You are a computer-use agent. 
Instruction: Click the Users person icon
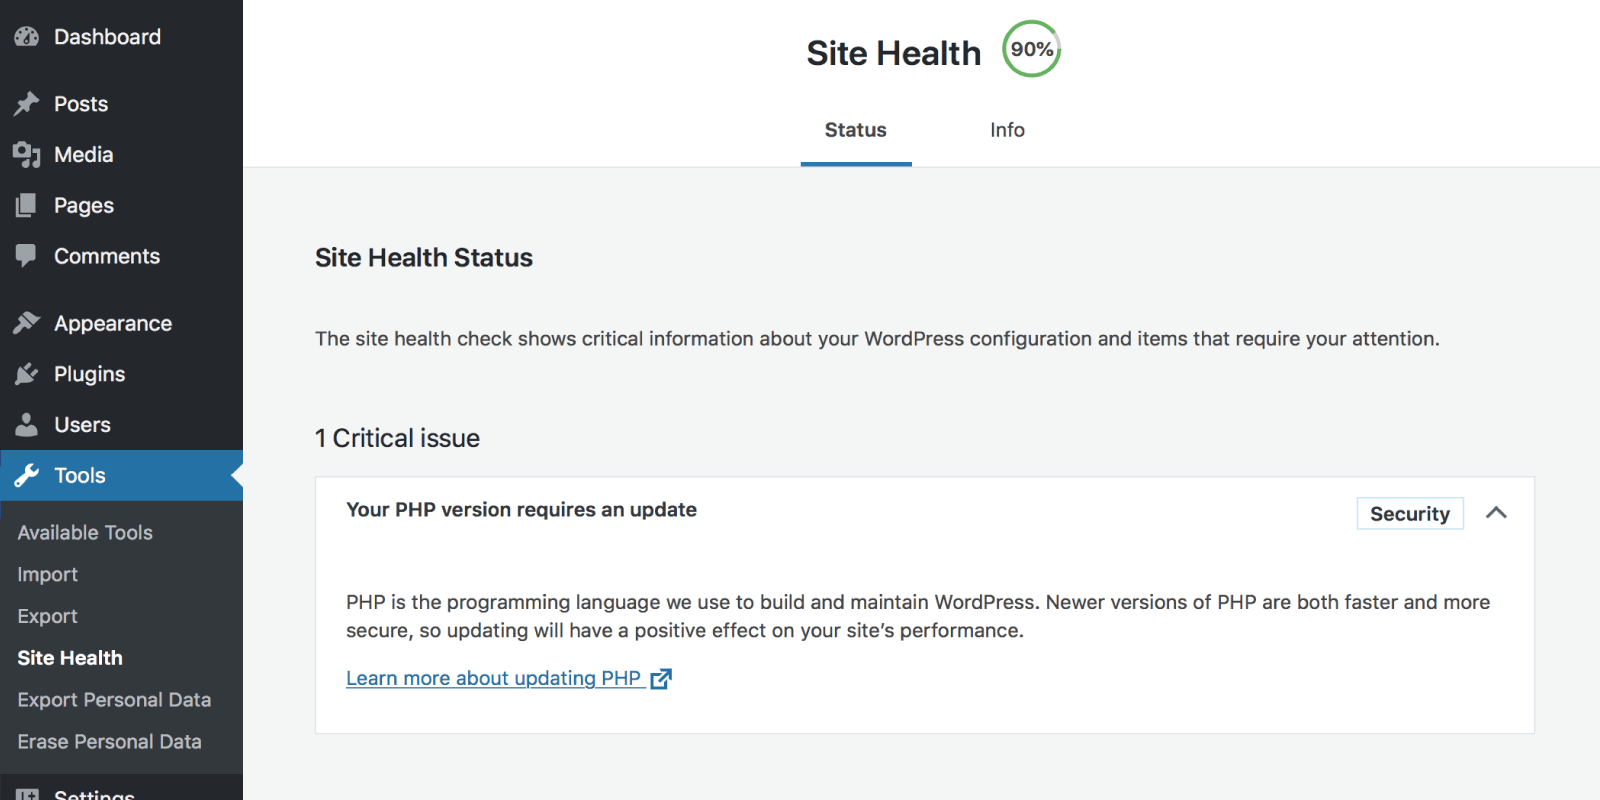(27, 425)
